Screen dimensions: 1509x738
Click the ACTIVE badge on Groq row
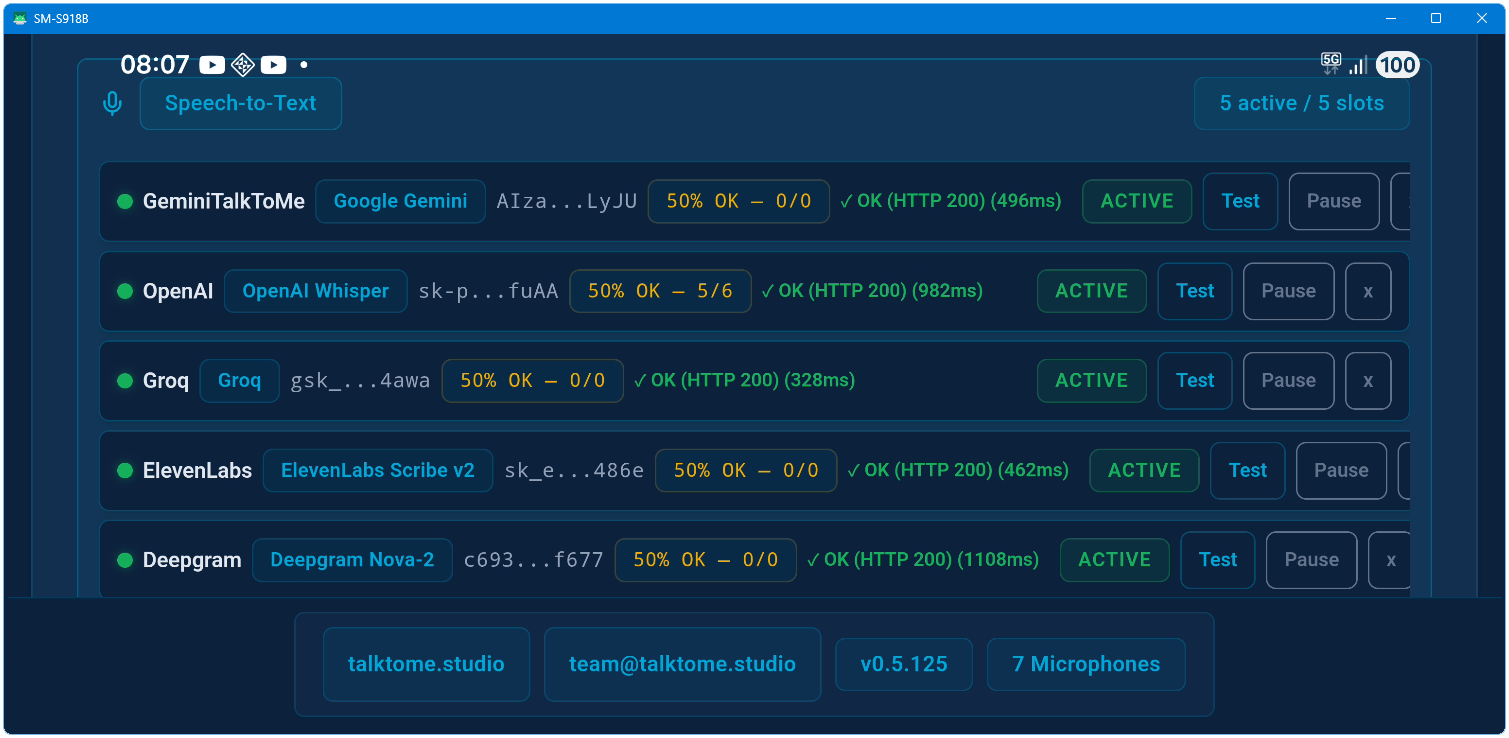pyautogui.click(x=1092, y=381)
